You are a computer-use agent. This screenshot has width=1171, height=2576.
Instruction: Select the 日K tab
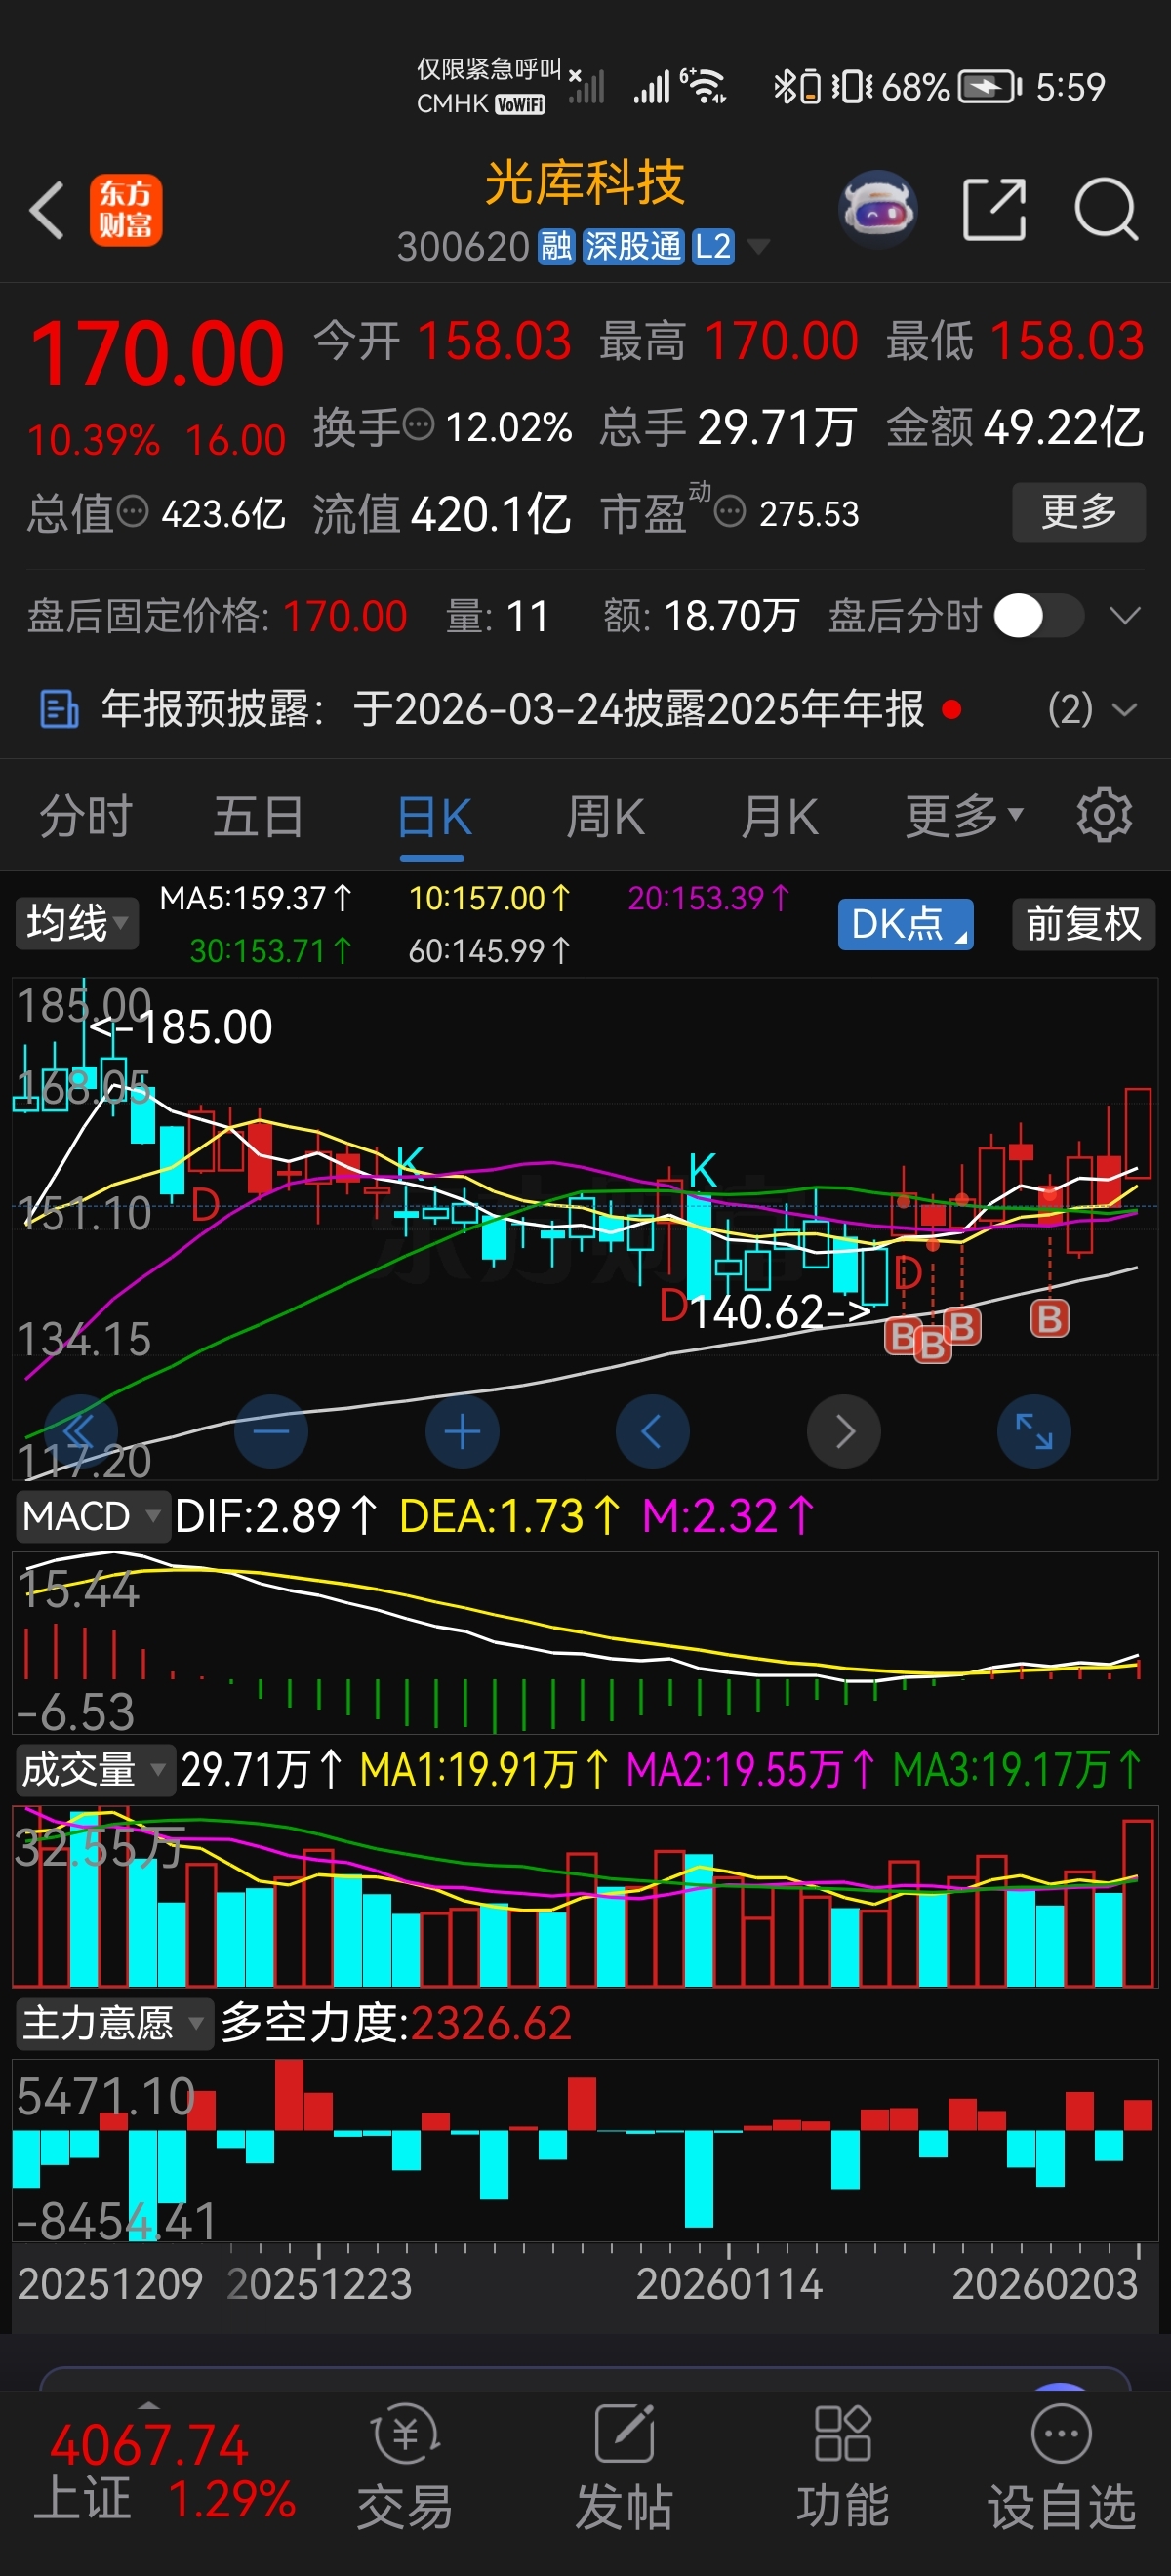coord(433,815)
